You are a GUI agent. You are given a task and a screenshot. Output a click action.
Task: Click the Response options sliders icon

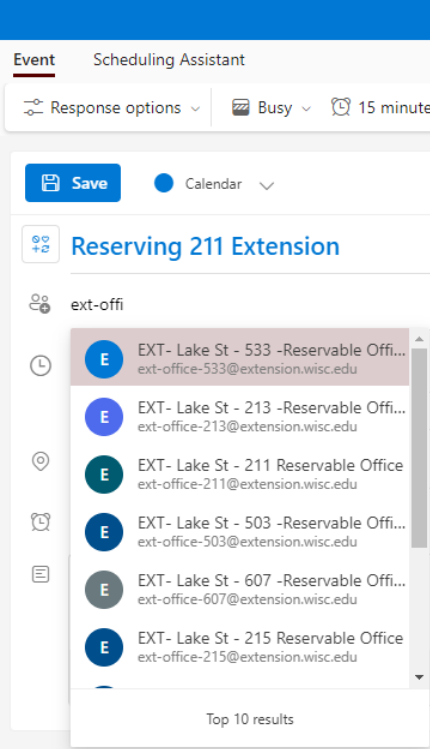pos(33,107)
